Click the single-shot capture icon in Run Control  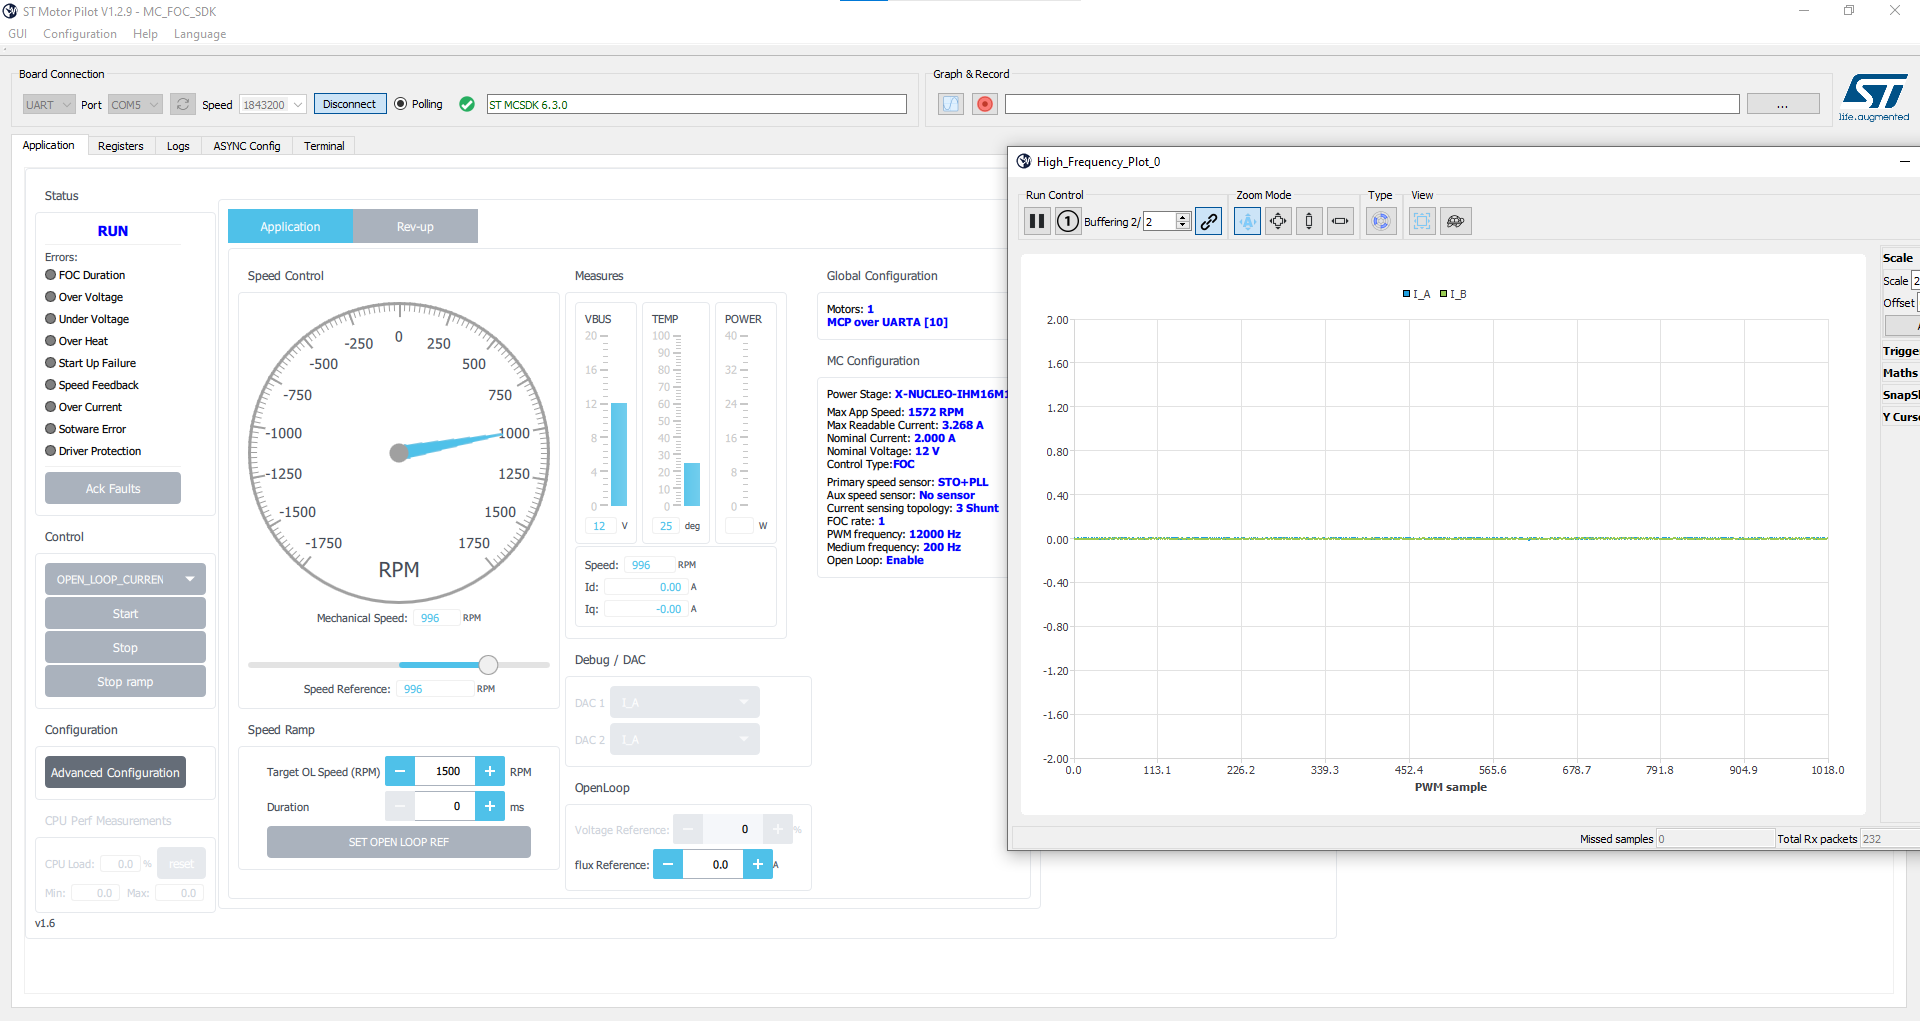click(x=1067, y=221)
